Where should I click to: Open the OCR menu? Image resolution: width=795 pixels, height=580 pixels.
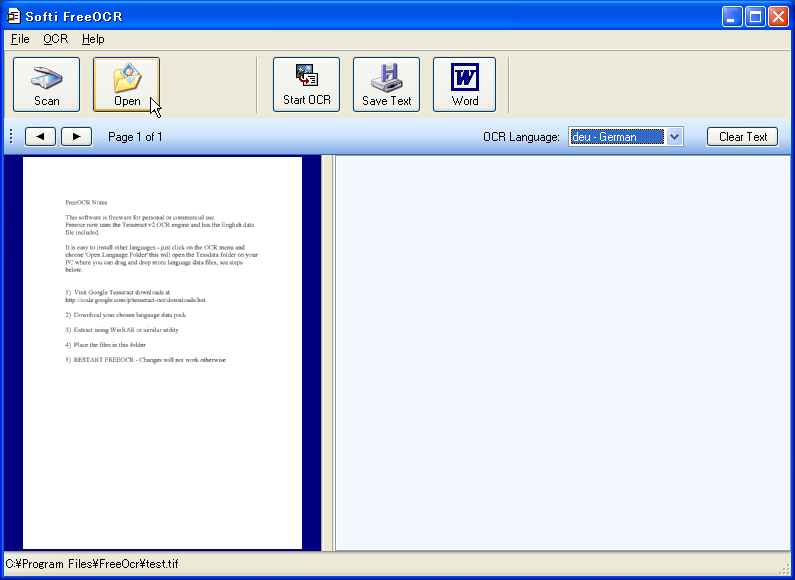click(55, 39)
